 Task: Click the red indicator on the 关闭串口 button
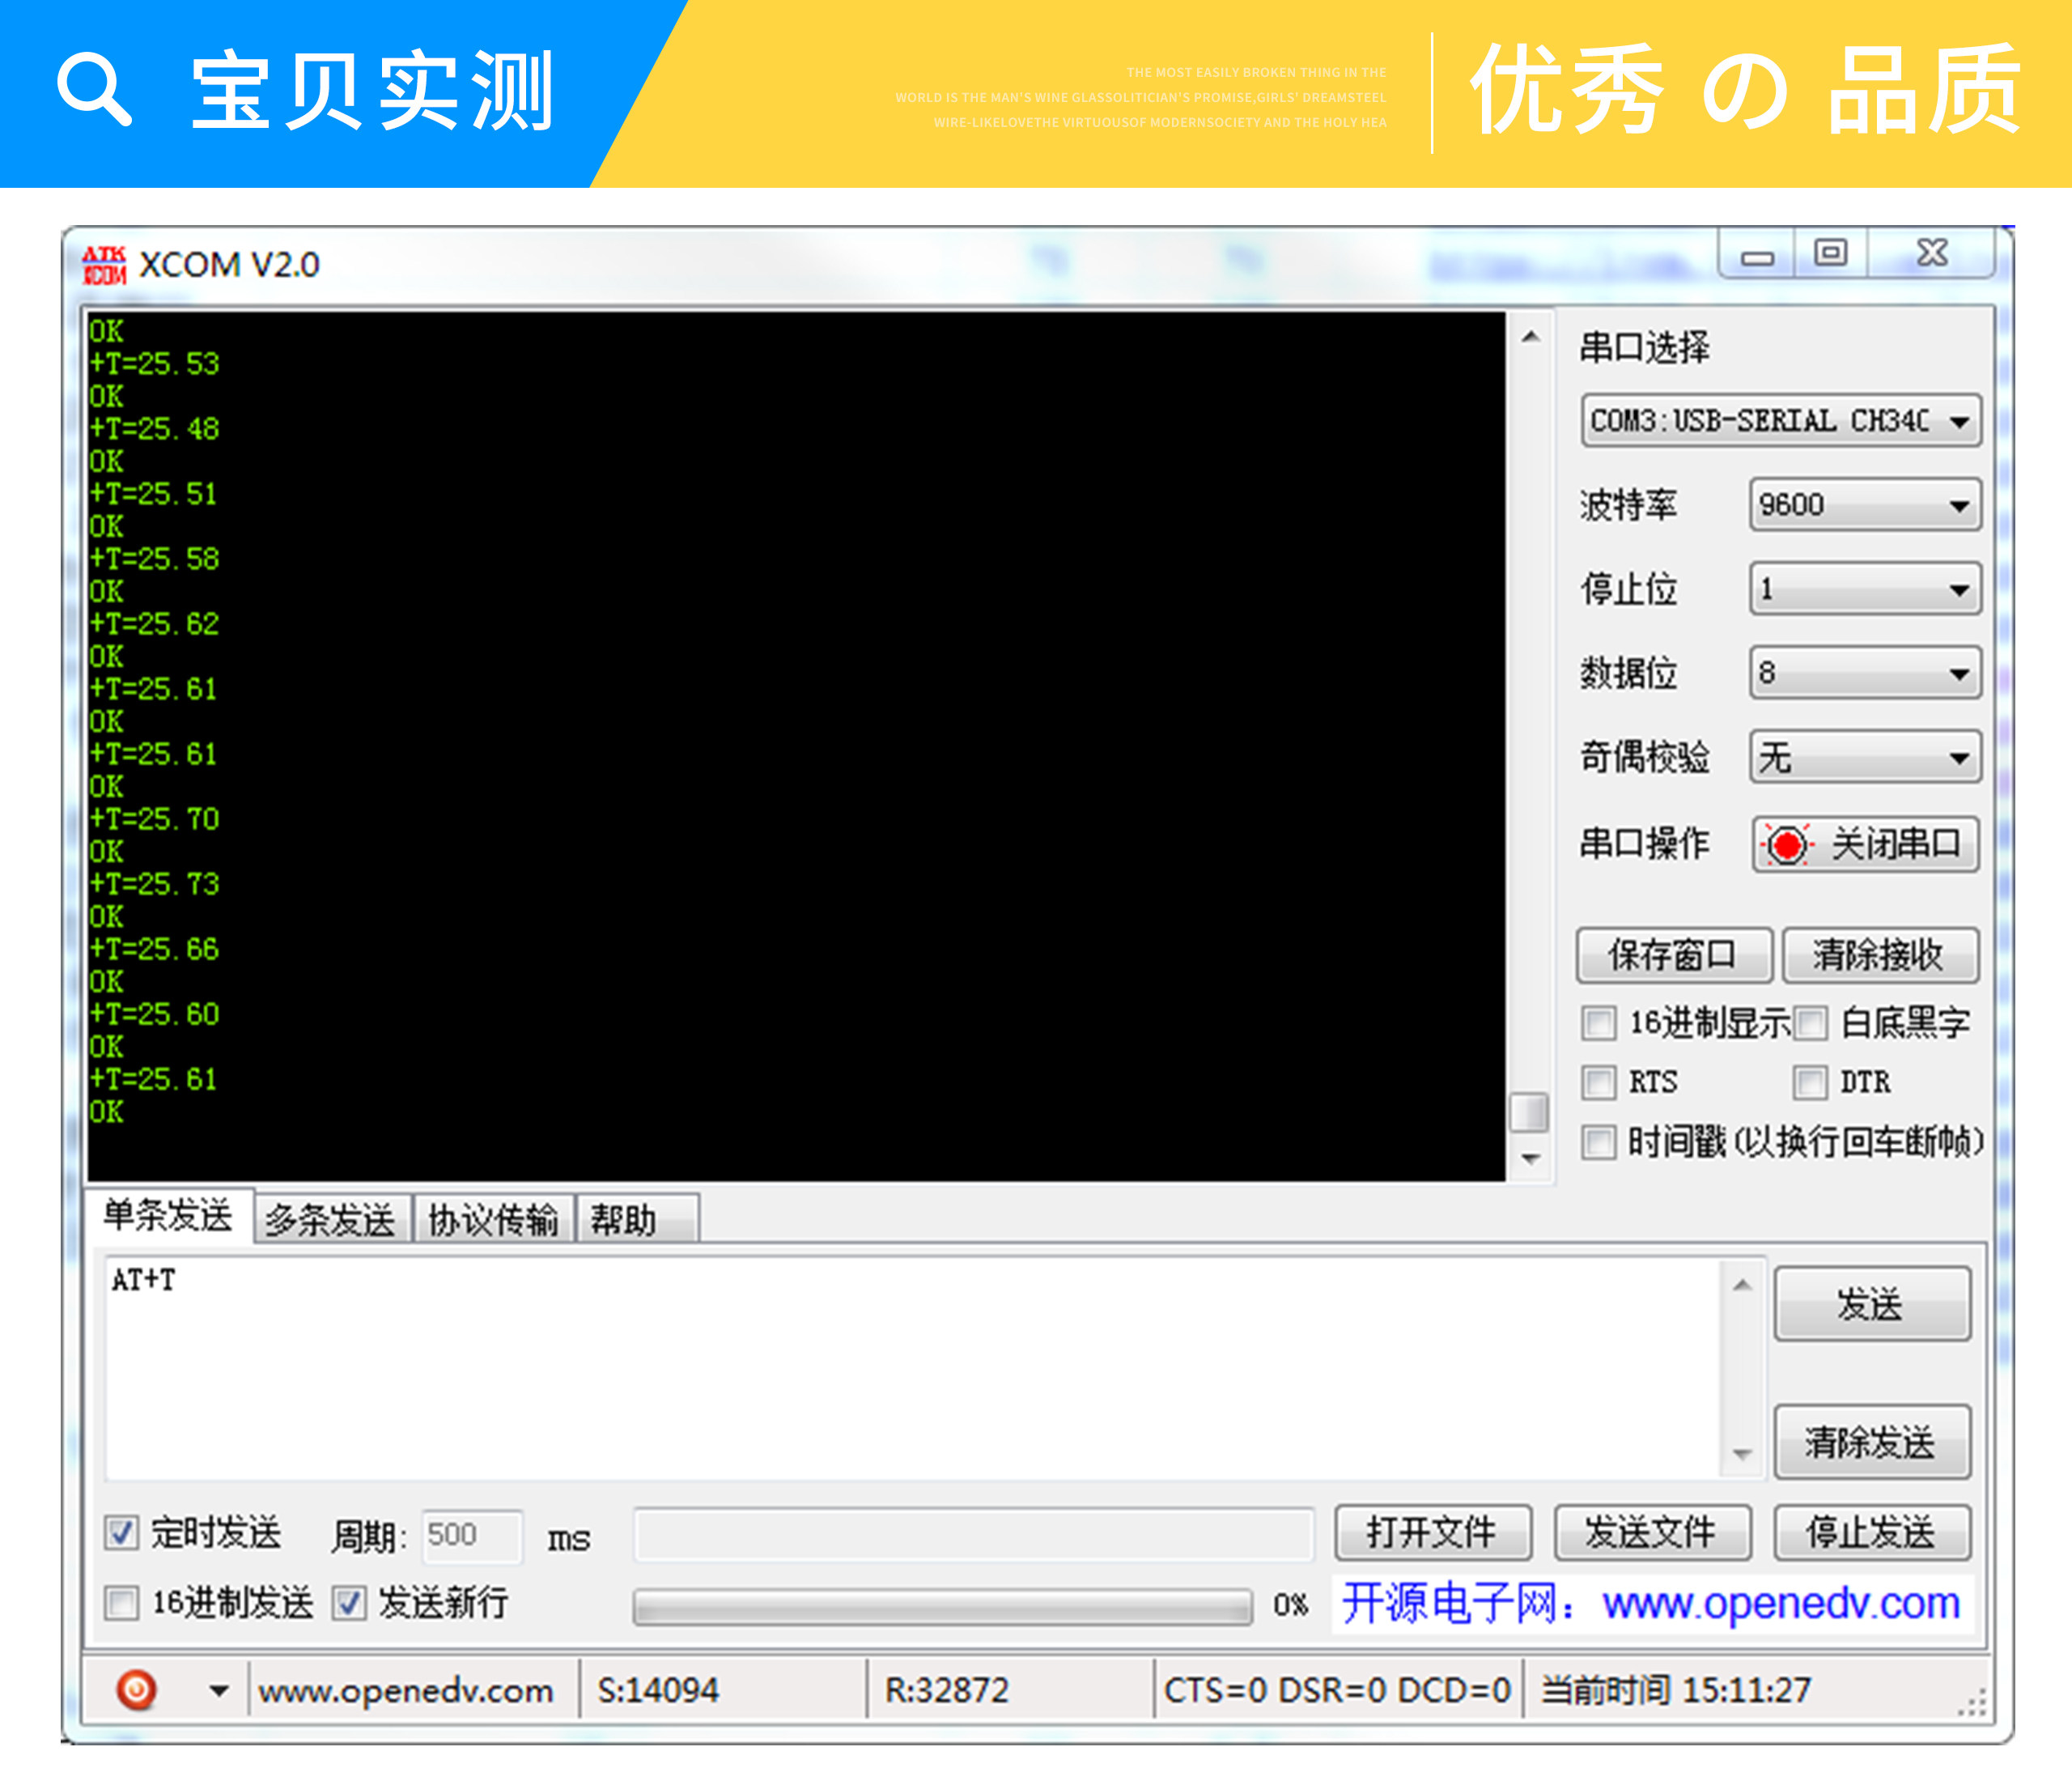pos(1787,845)
